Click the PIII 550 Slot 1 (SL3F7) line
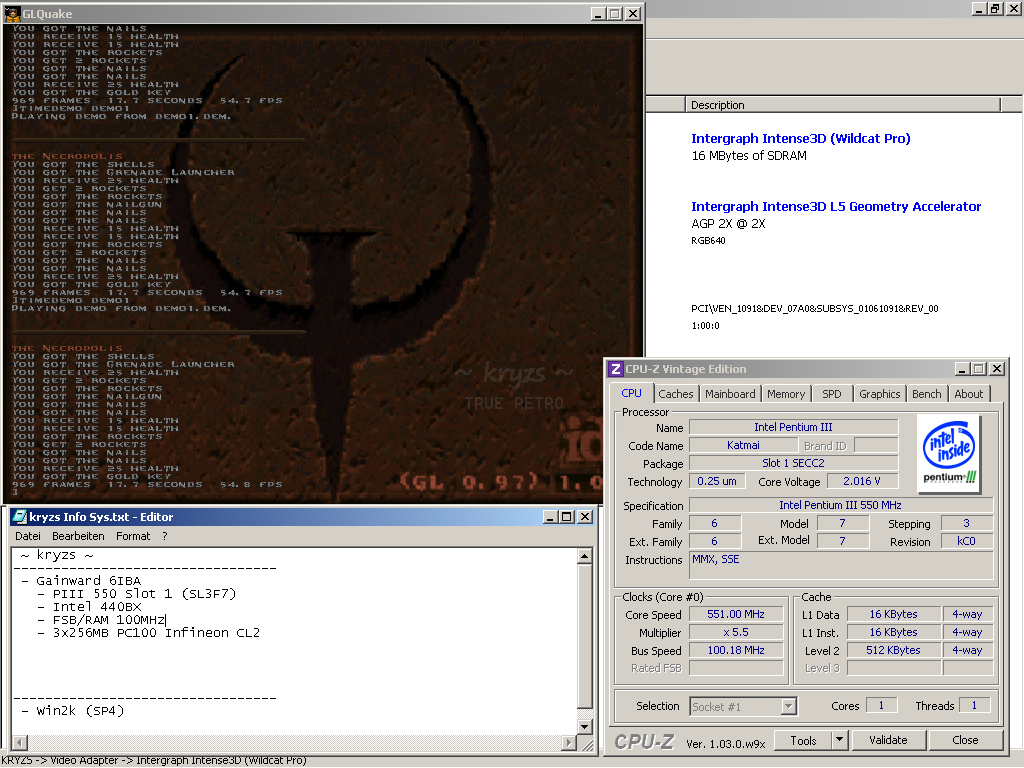1024x768 pixels. coord(136,594)
